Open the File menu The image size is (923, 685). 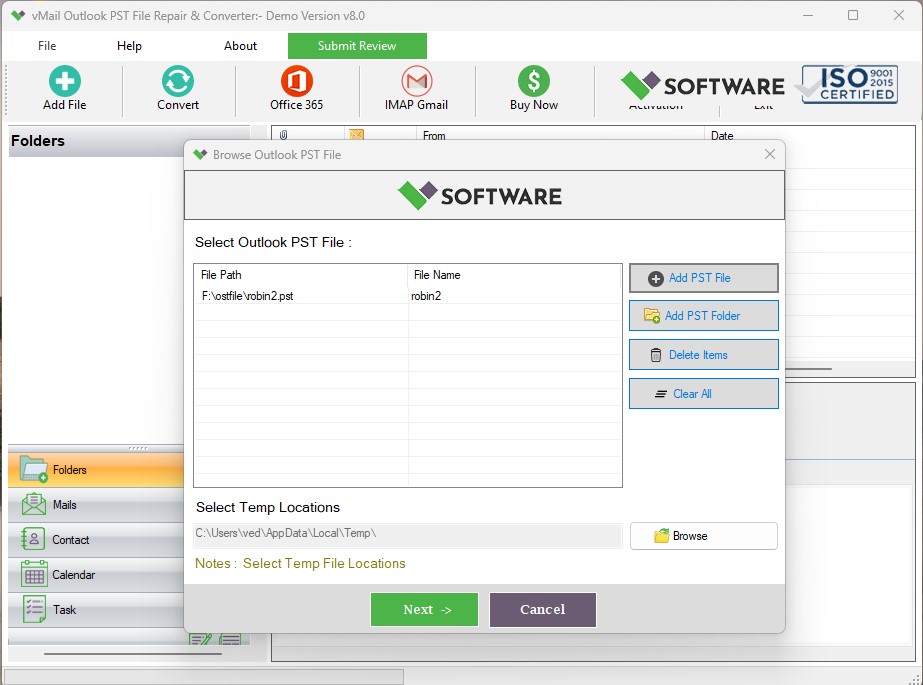pos(46,45)
